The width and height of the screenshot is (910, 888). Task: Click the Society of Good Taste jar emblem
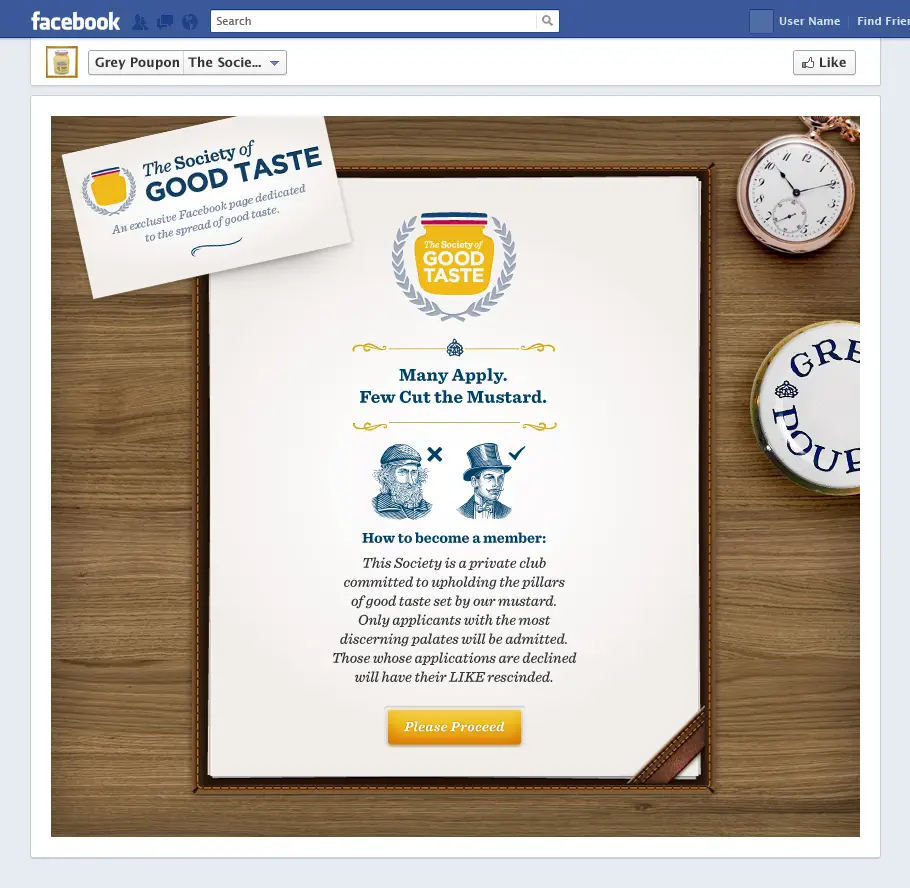click(x=454, y=266)
